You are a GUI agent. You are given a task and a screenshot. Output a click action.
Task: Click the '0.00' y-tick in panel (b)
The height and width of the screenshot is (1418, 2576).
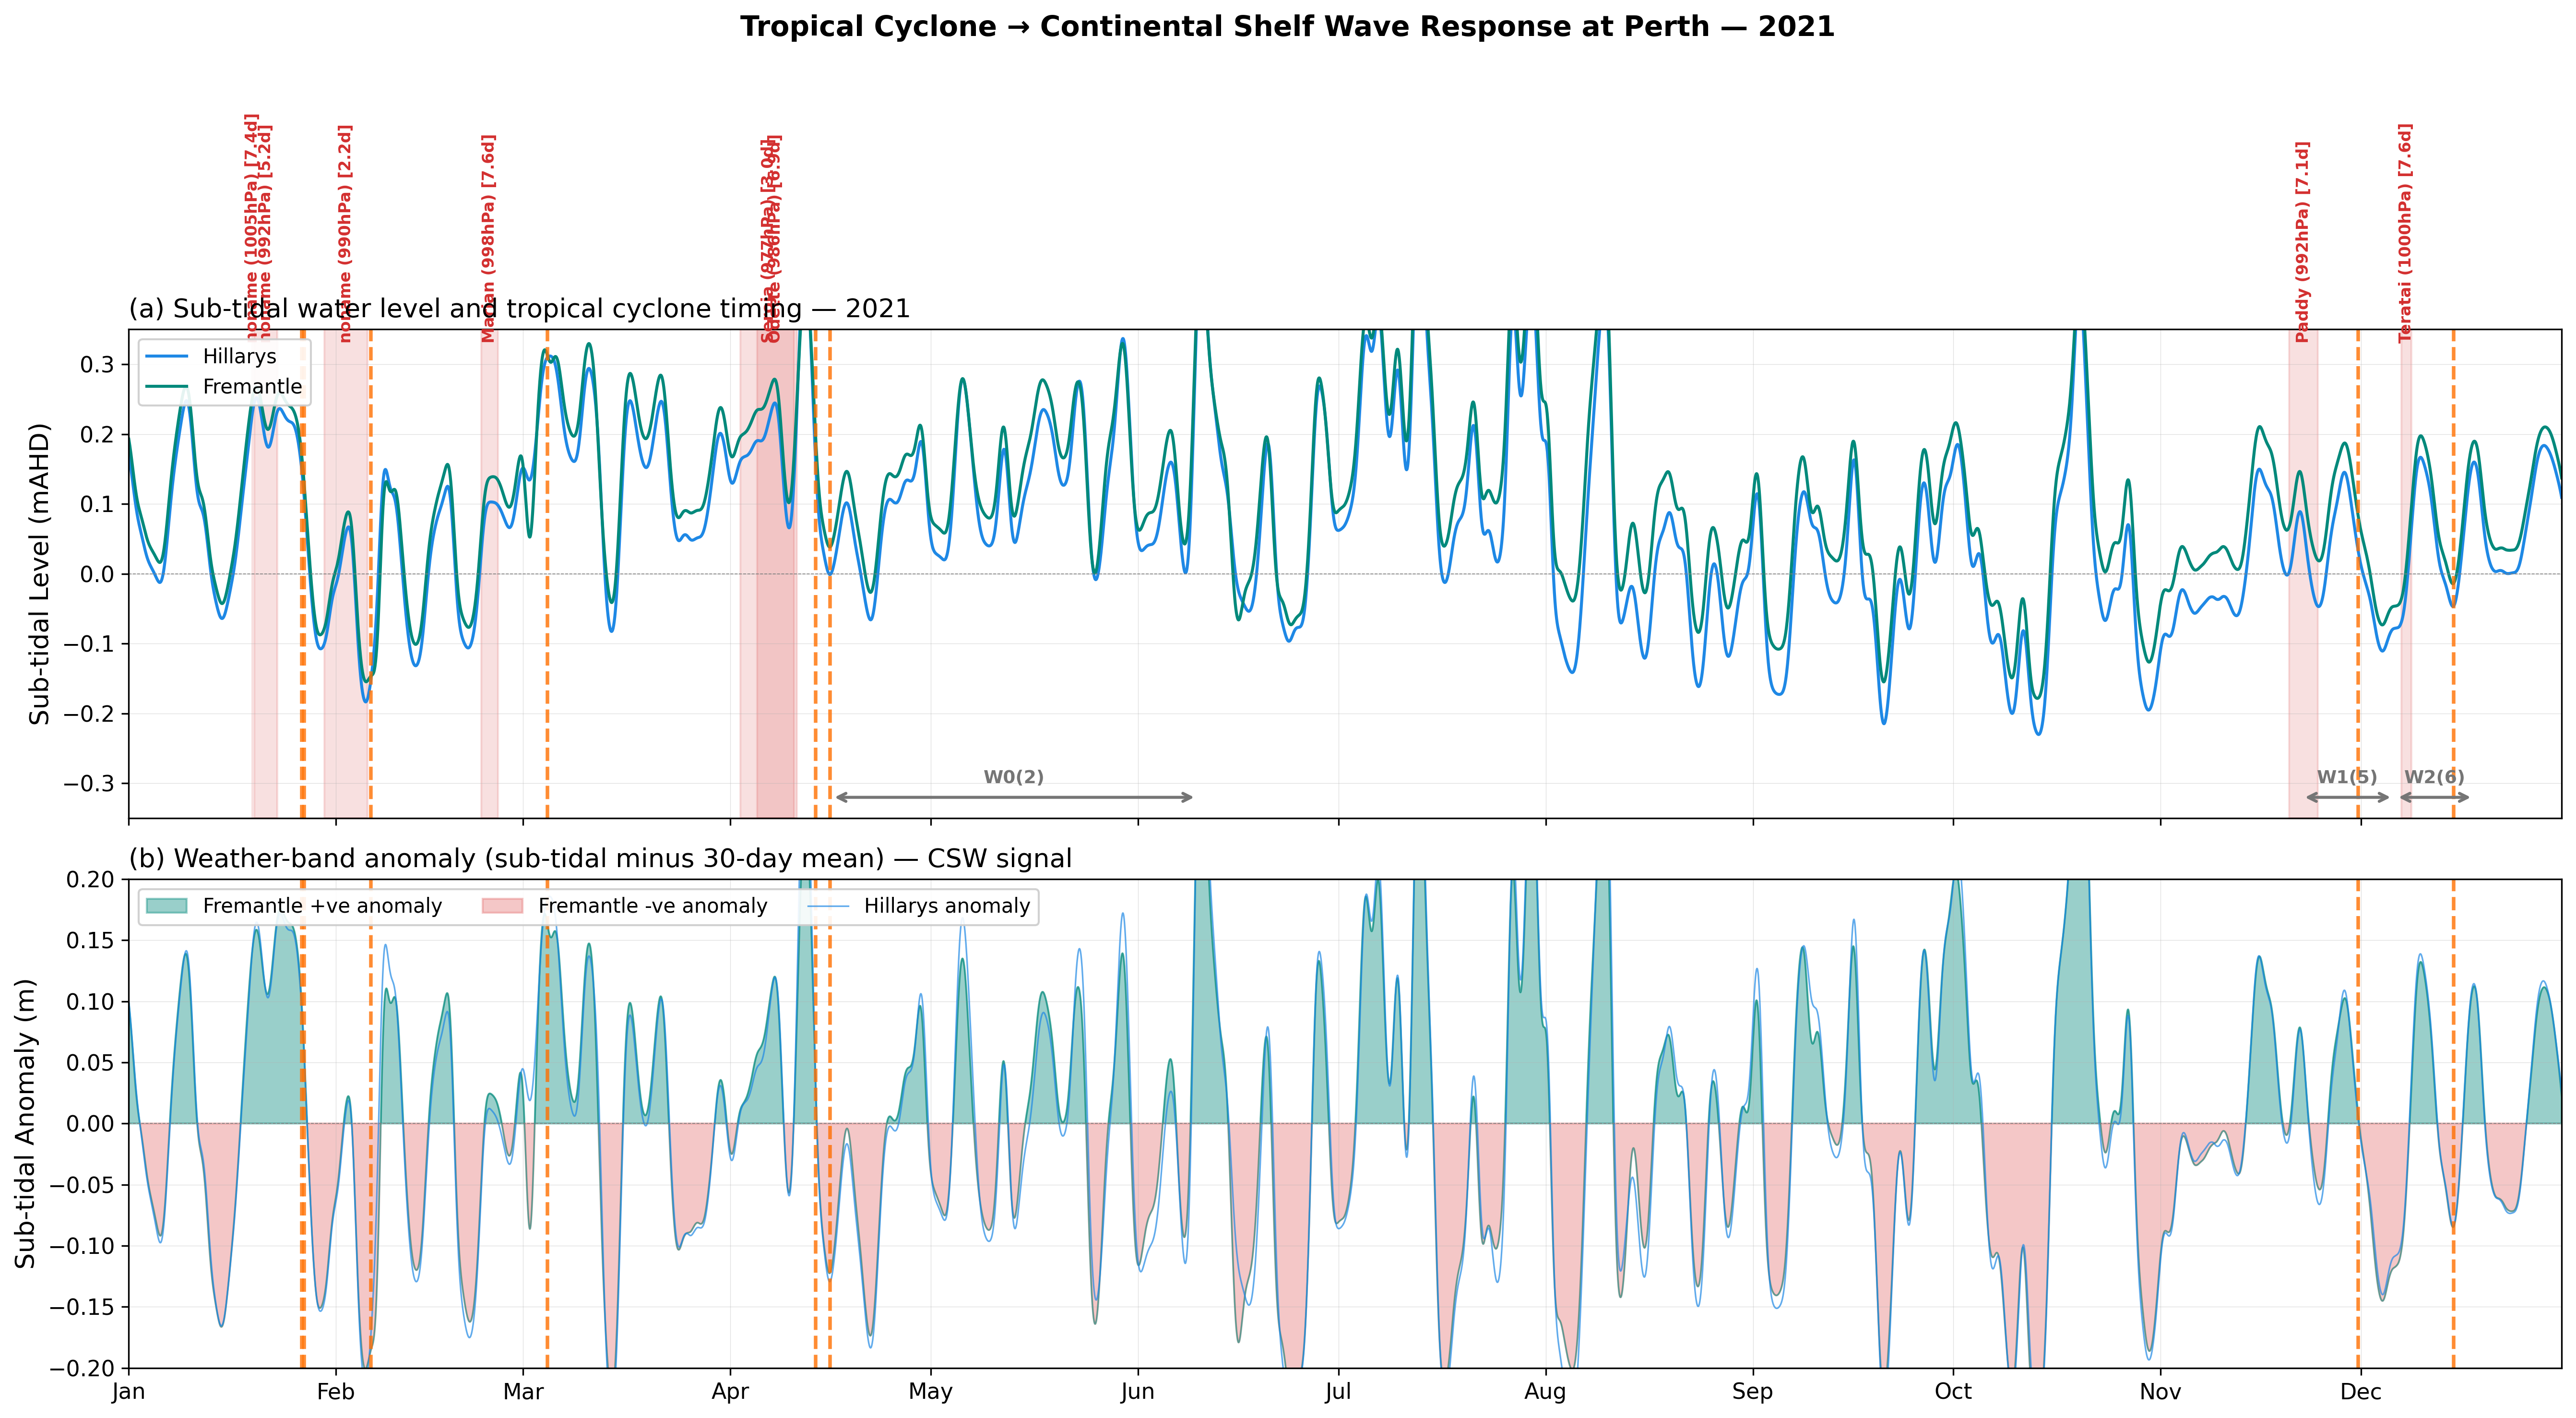click(91, 1124)
